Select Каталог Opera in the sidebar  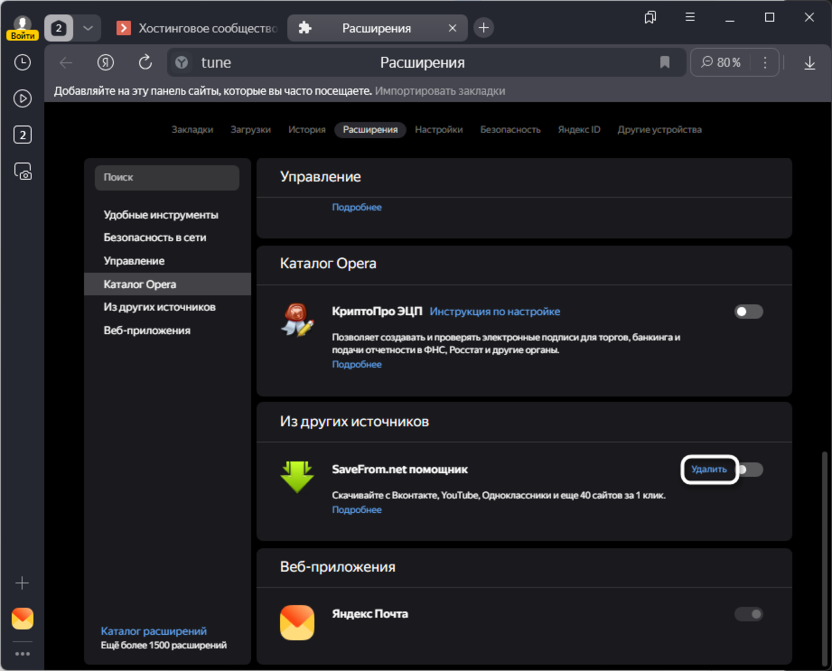[167, 284]
